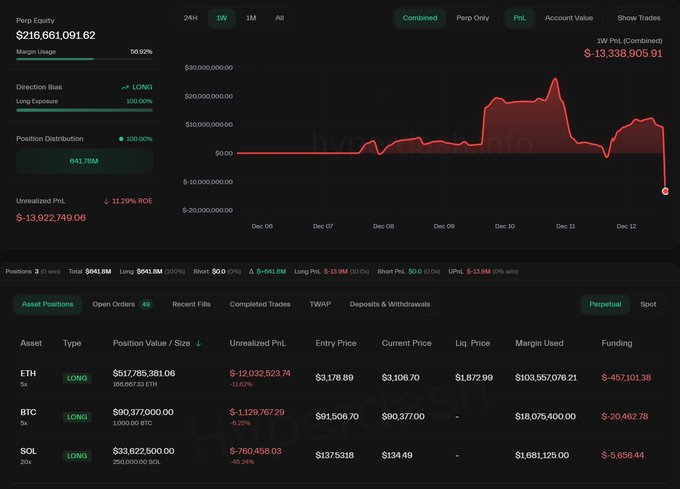Switch to Spot positions
This screenshot has height=489, width=680.
coord(648,304)
